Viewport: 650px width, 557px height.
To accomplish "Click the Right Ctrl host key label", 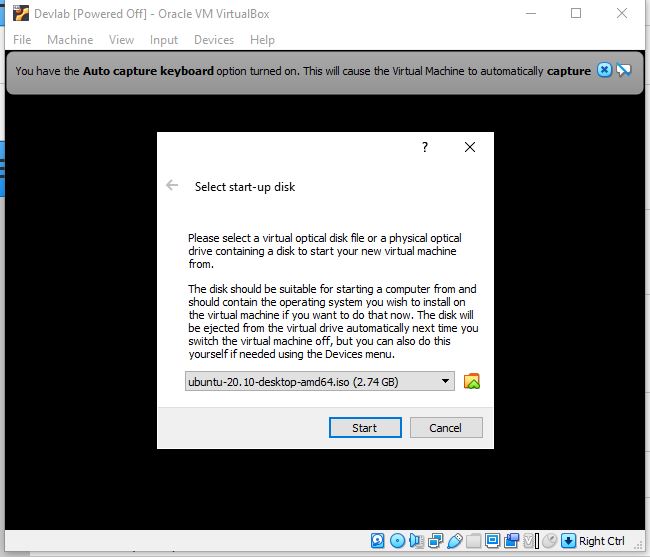I will click(x=601, y=541).
